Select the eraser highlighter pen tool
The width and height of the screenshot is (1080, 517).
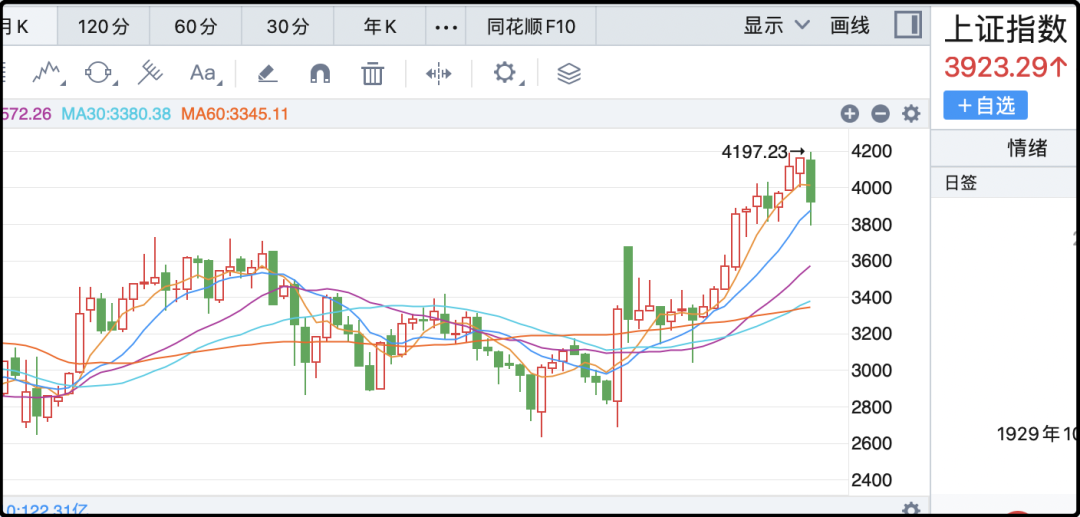(x=267, y=73)
